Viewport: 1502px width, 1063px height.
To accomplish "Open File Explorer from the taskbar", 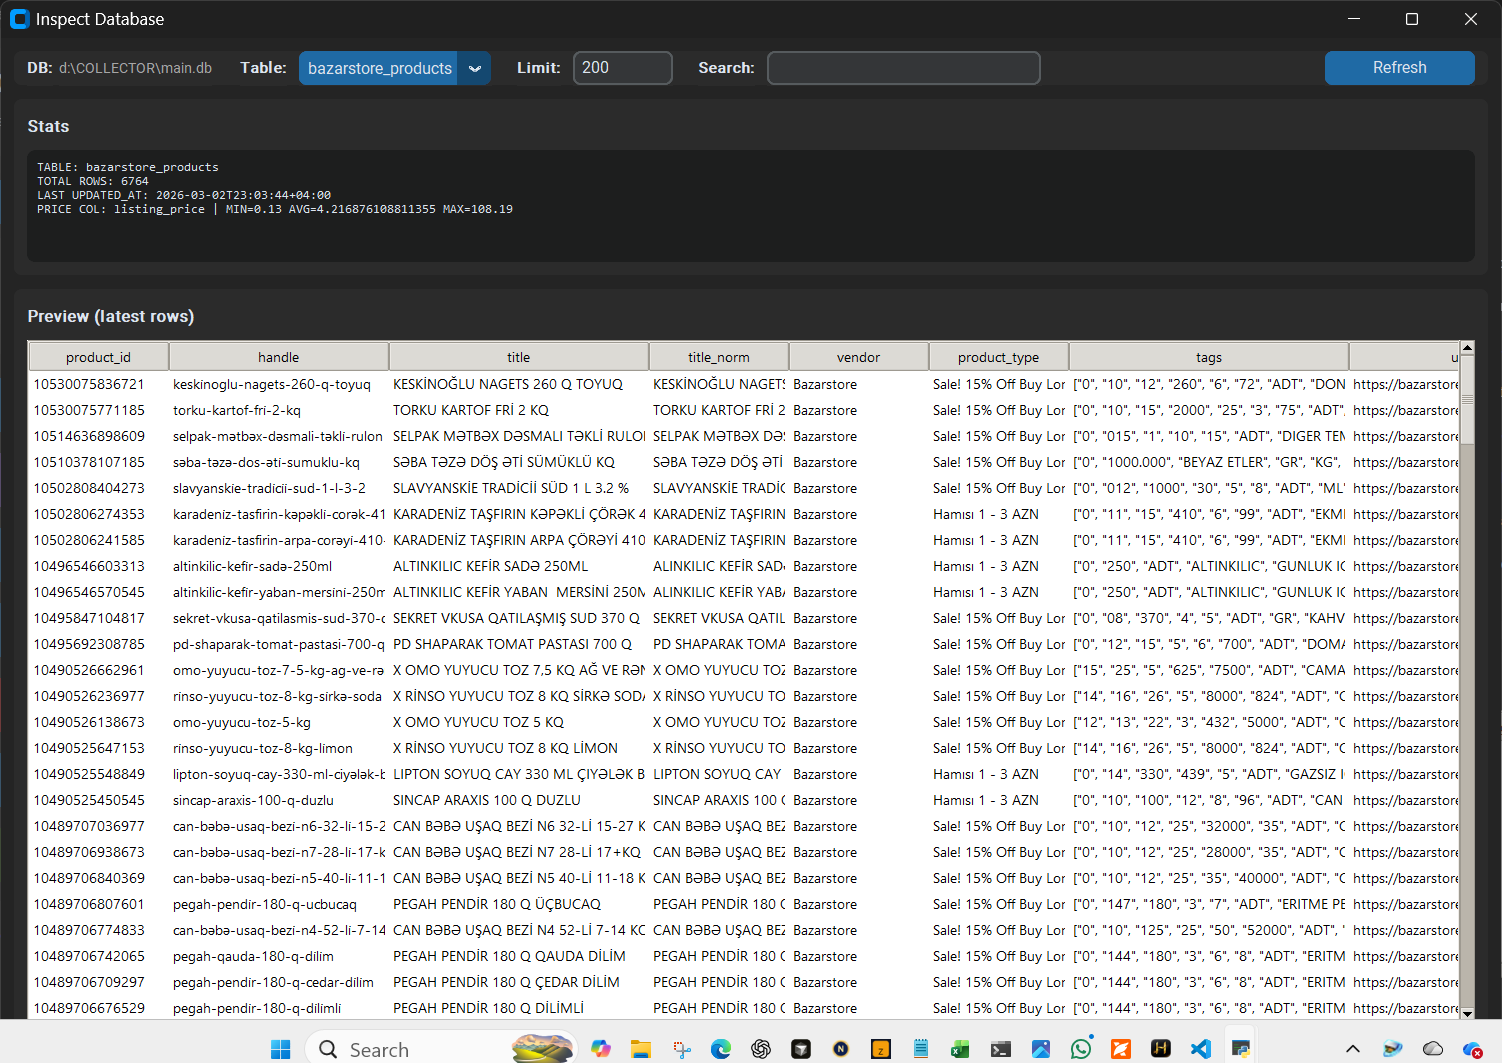I will 641,1049.
